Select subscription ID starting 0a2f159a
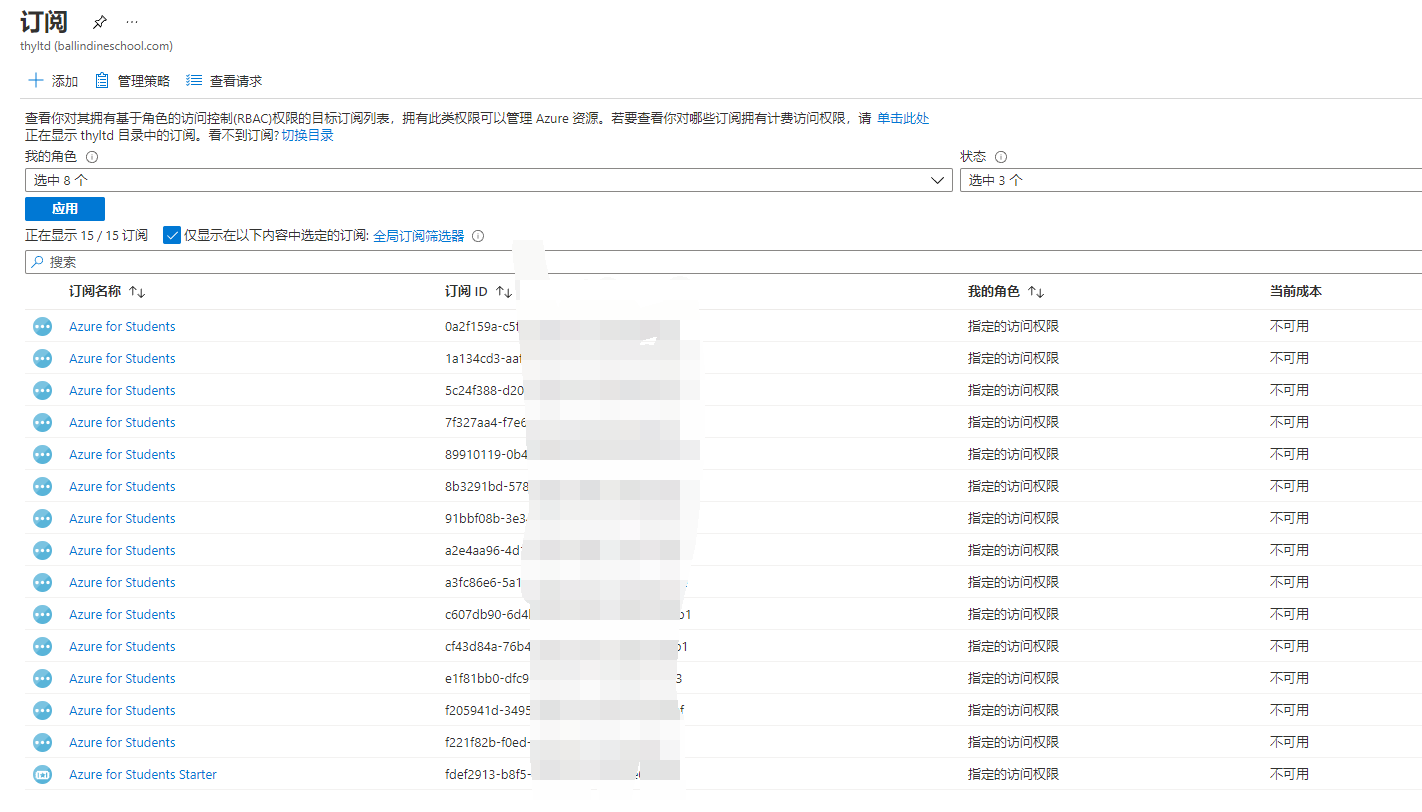This screenshot has height=812, width=1422. tap(484, 326)
